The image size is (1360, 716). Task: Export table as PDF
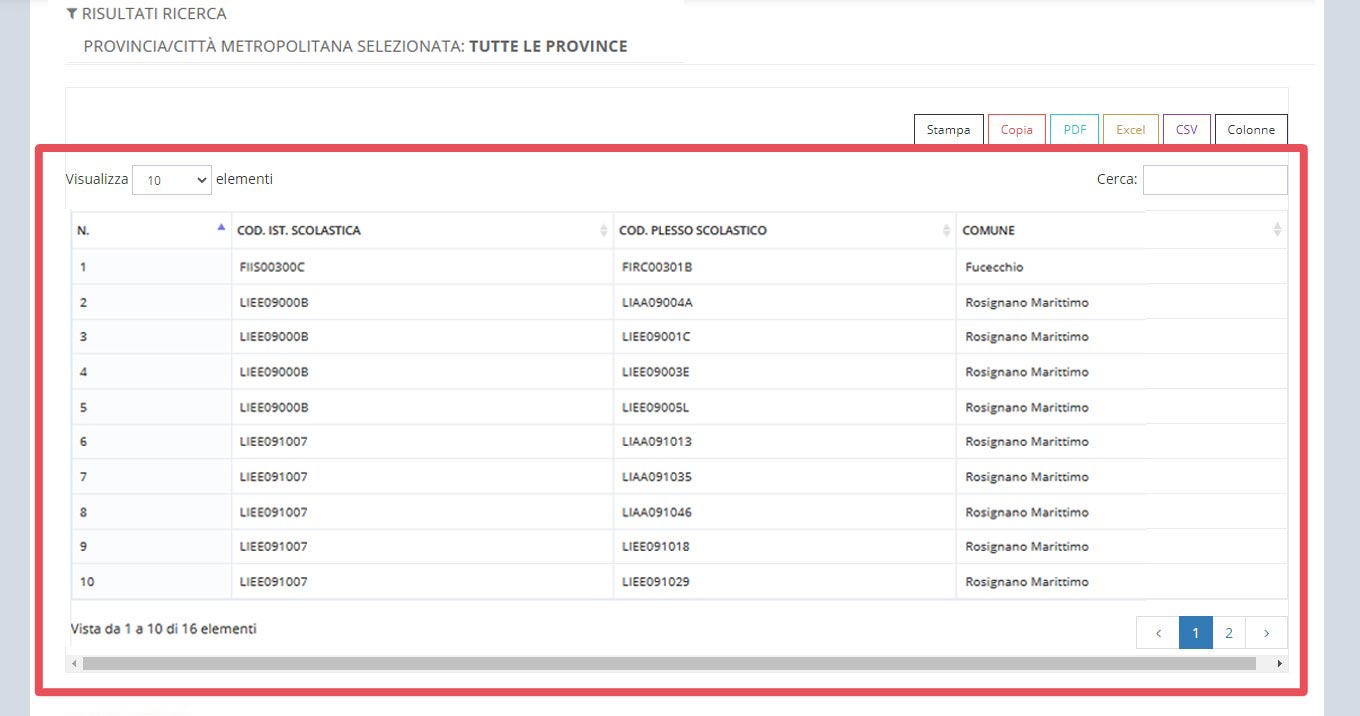pyautogui.click(x=1075, y=129)
